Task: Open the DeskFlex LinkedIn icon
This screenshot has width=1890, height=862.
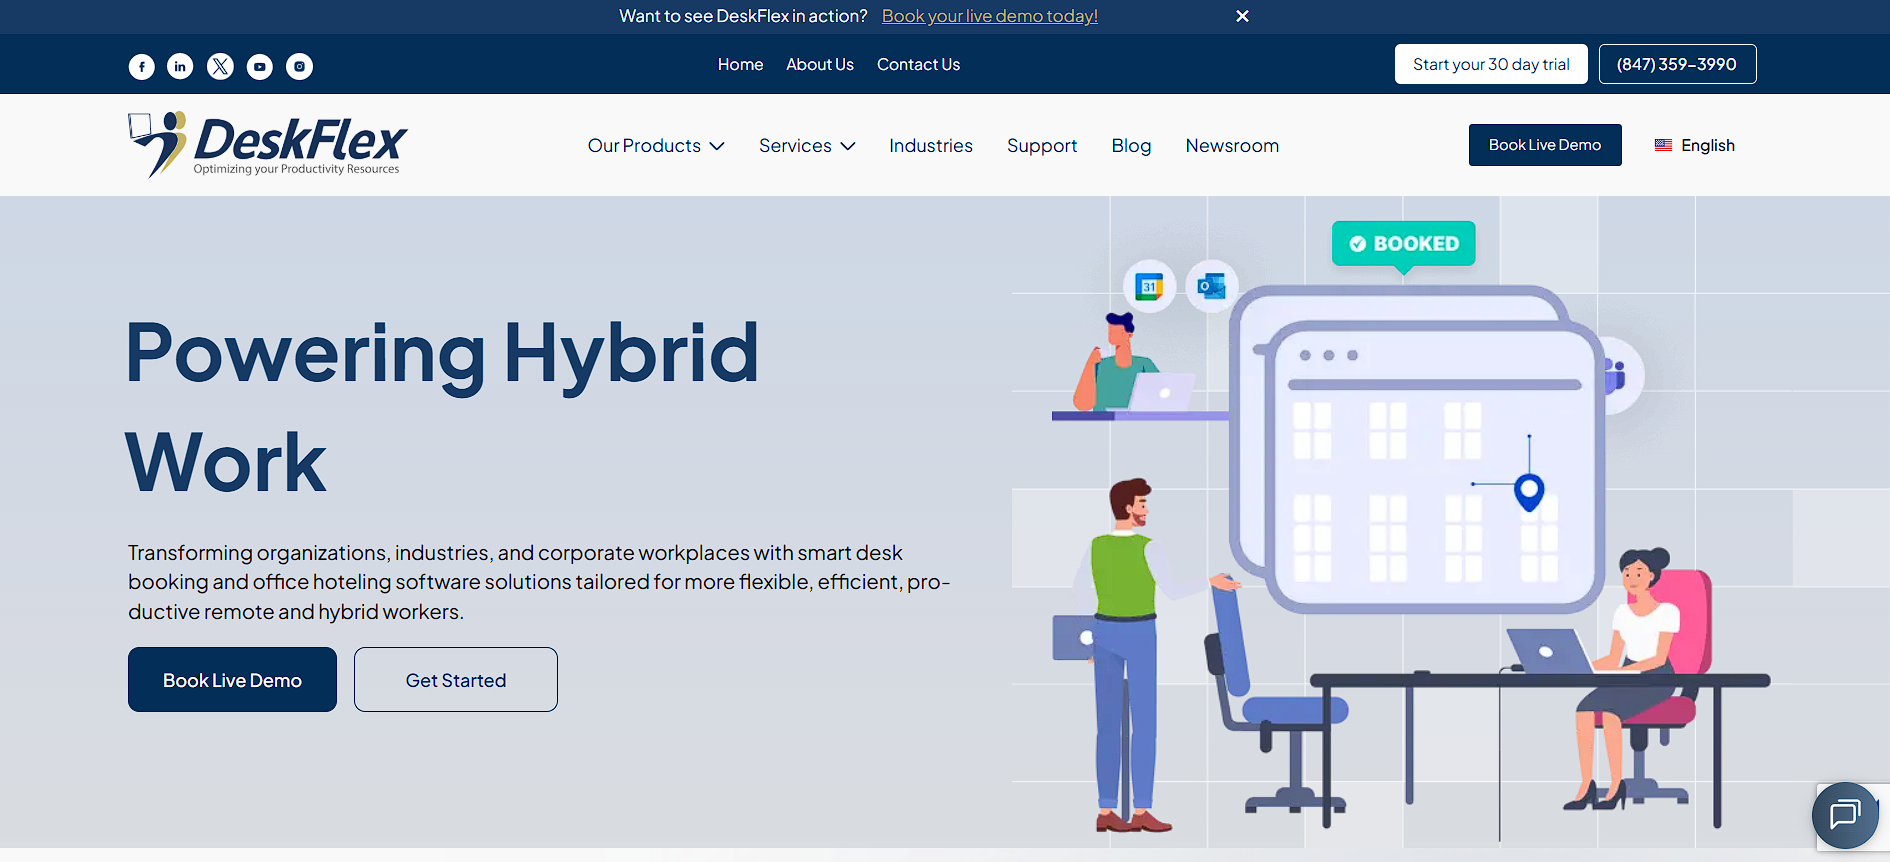Action: (x=180, y=67)
